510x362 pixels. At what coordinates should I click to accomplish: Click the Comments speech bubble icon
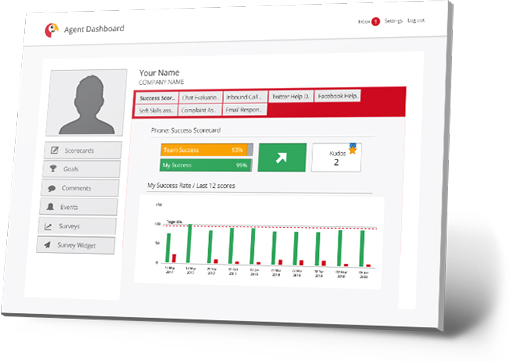pyautogui.click(x=52, y=188)
